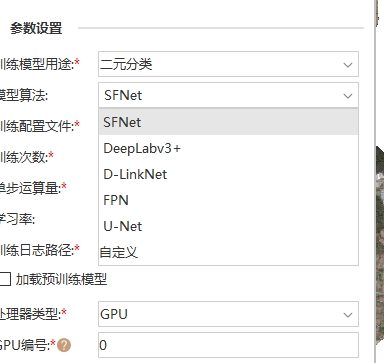This screenshot has width=384, height=363.
Task: Click the 模型算法 field label
Action: tap(24, 96)
